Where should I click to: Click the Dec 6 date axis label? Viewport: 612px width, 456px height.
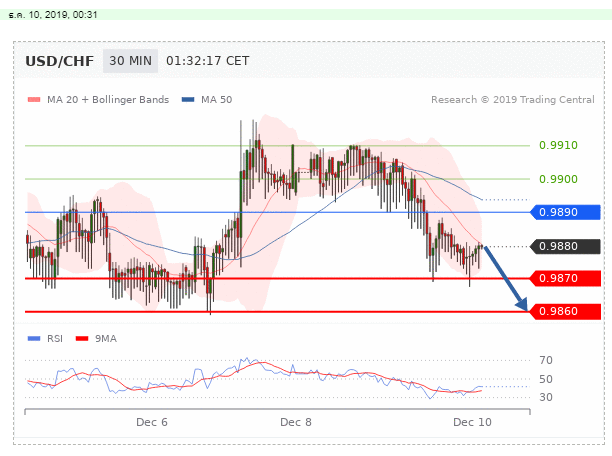coord(152,422)
